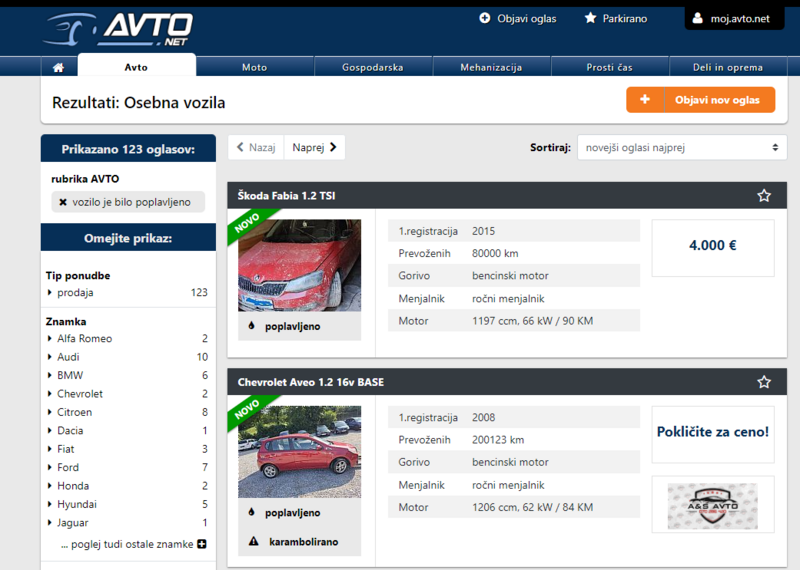Go to next page with Naprej
Viewport: 800px width, 570px height.
tap(315, 147)
